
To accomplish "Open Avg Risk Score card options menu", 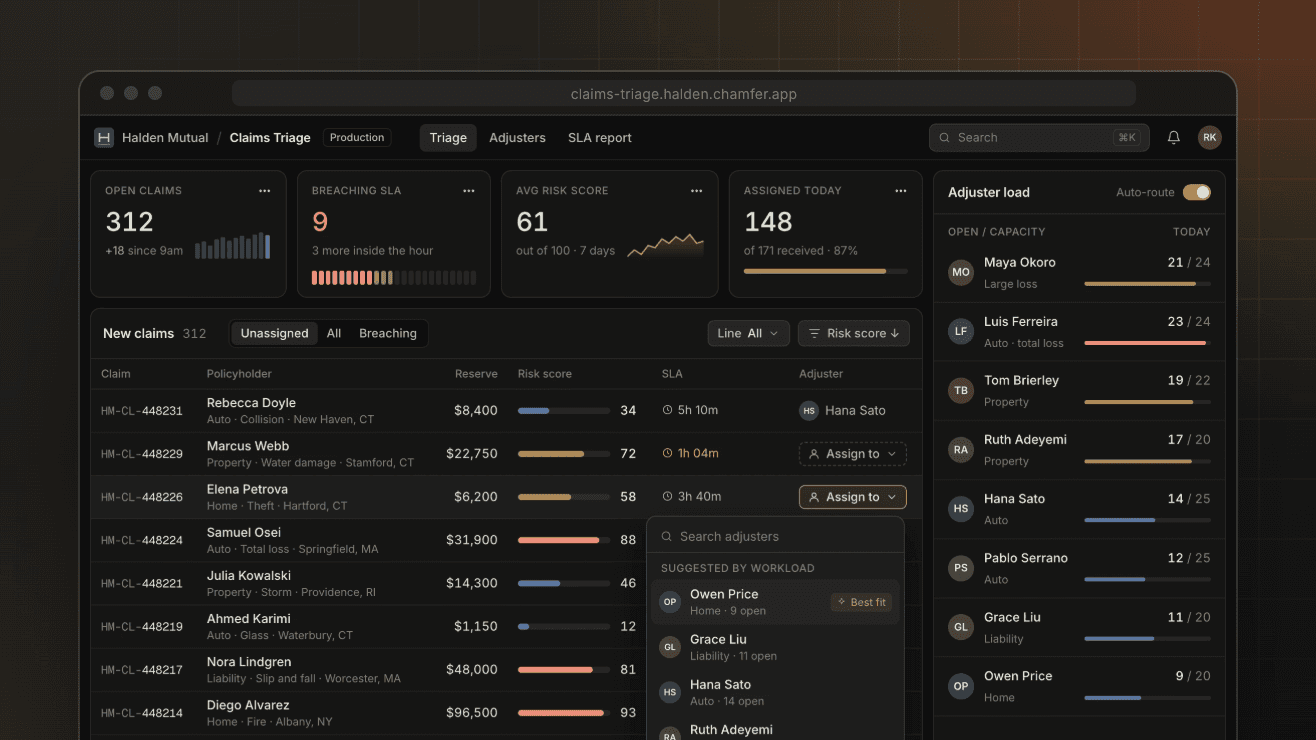I will point(697,191).
